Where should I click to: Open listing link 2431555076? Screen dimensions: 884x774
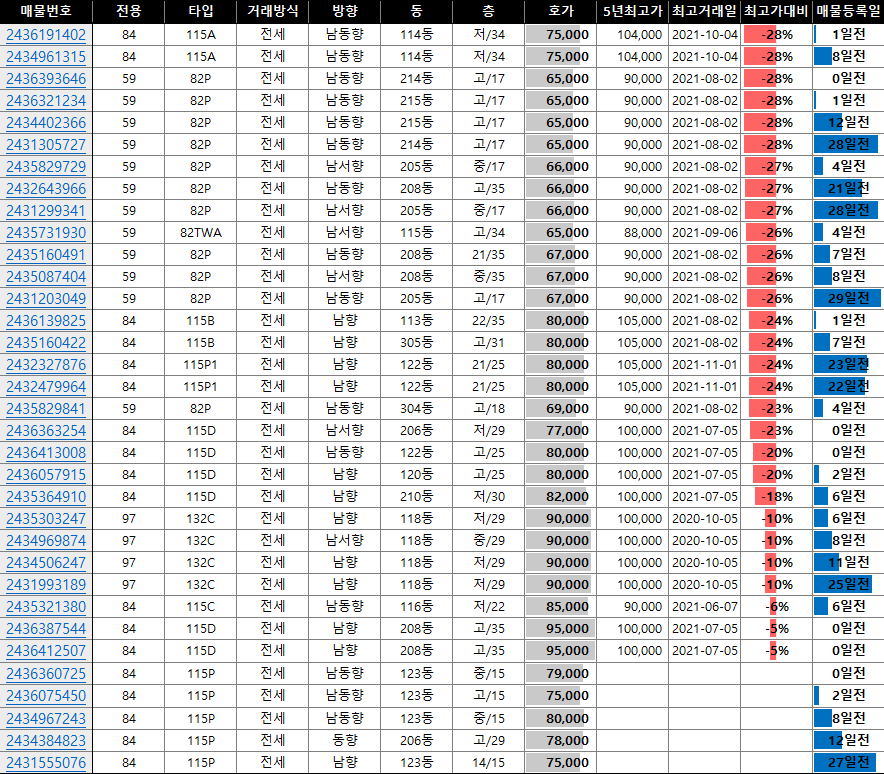tap(46, 763)
